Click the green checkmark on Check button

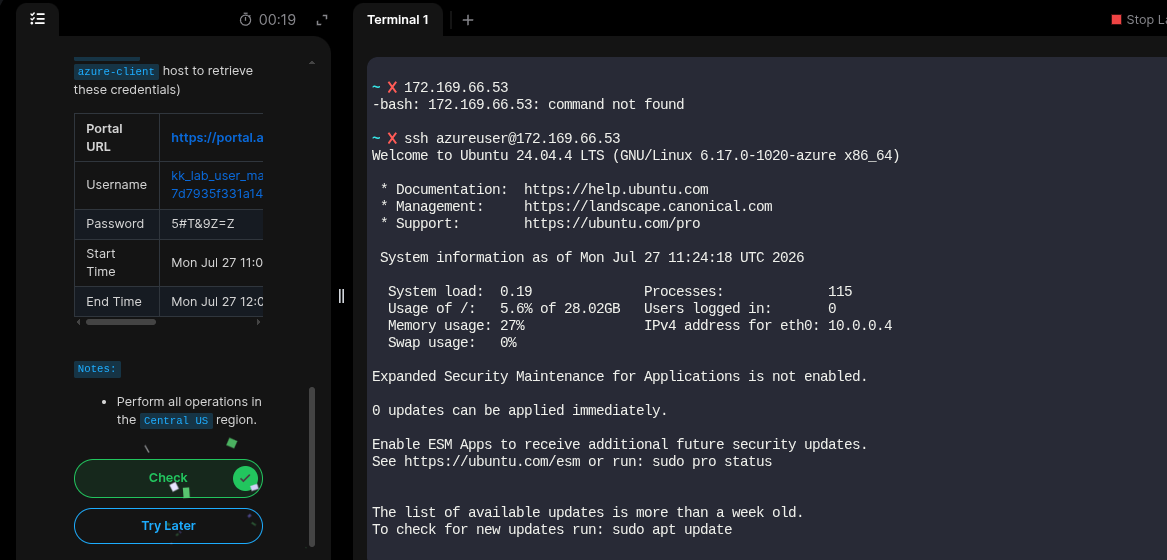[x=245, y=478]
